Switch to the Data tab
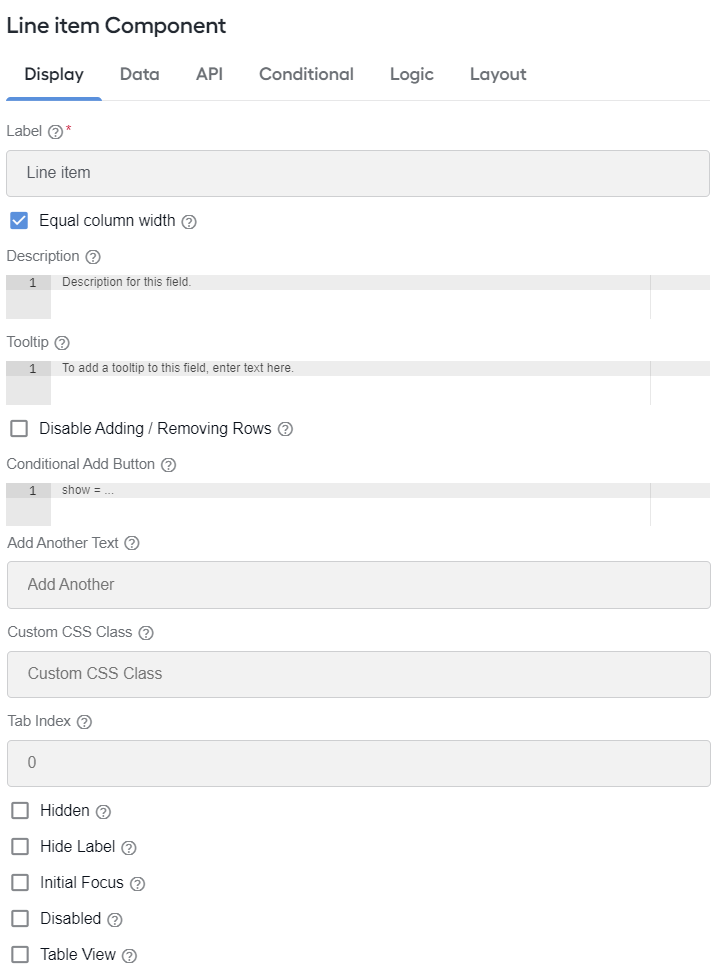The image size is (721, 976). pos(139,74)
